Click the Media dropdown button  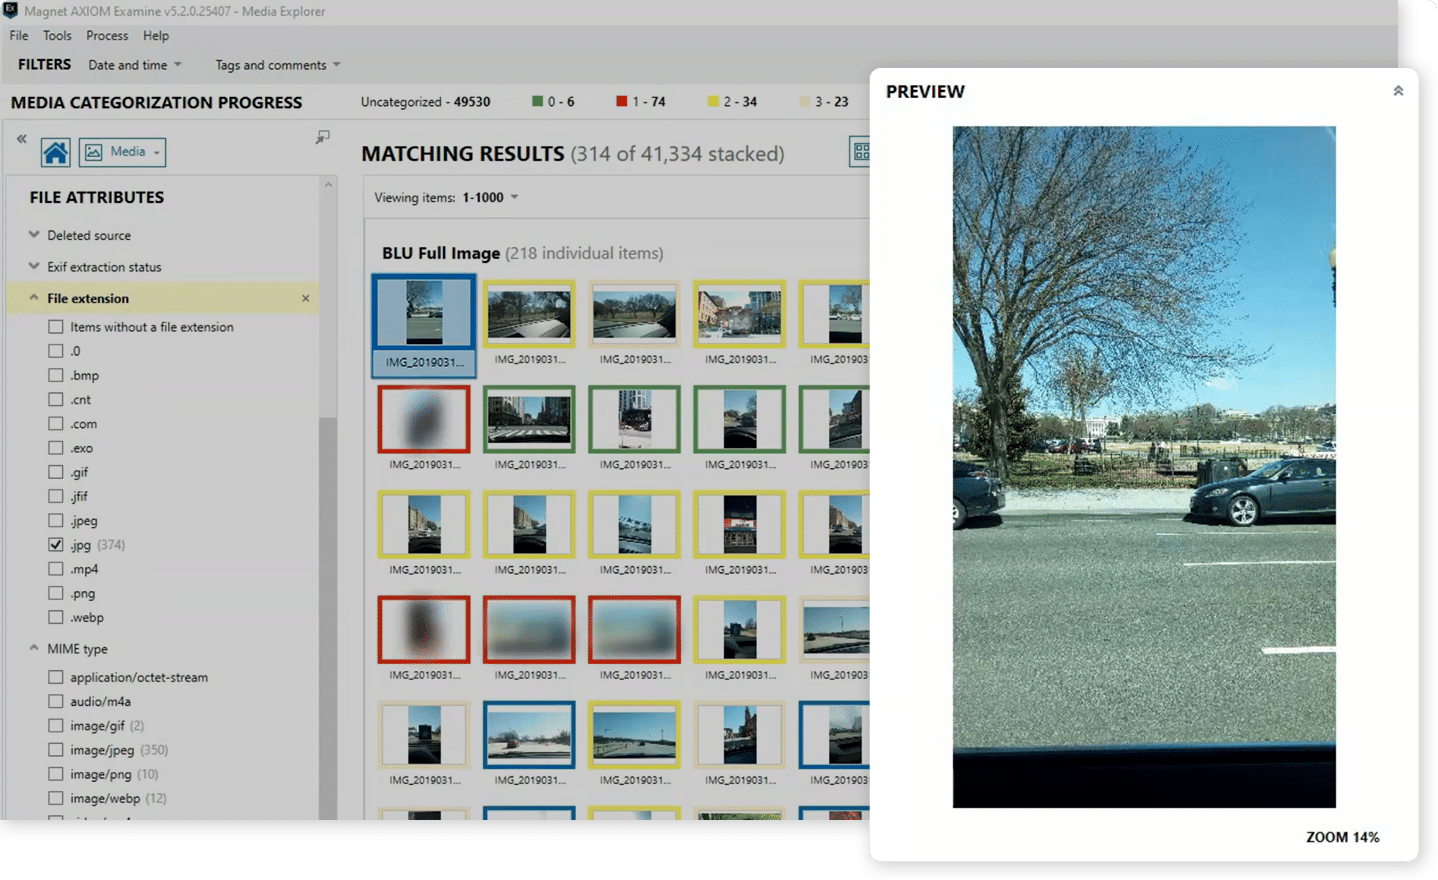tap(122, 152)
